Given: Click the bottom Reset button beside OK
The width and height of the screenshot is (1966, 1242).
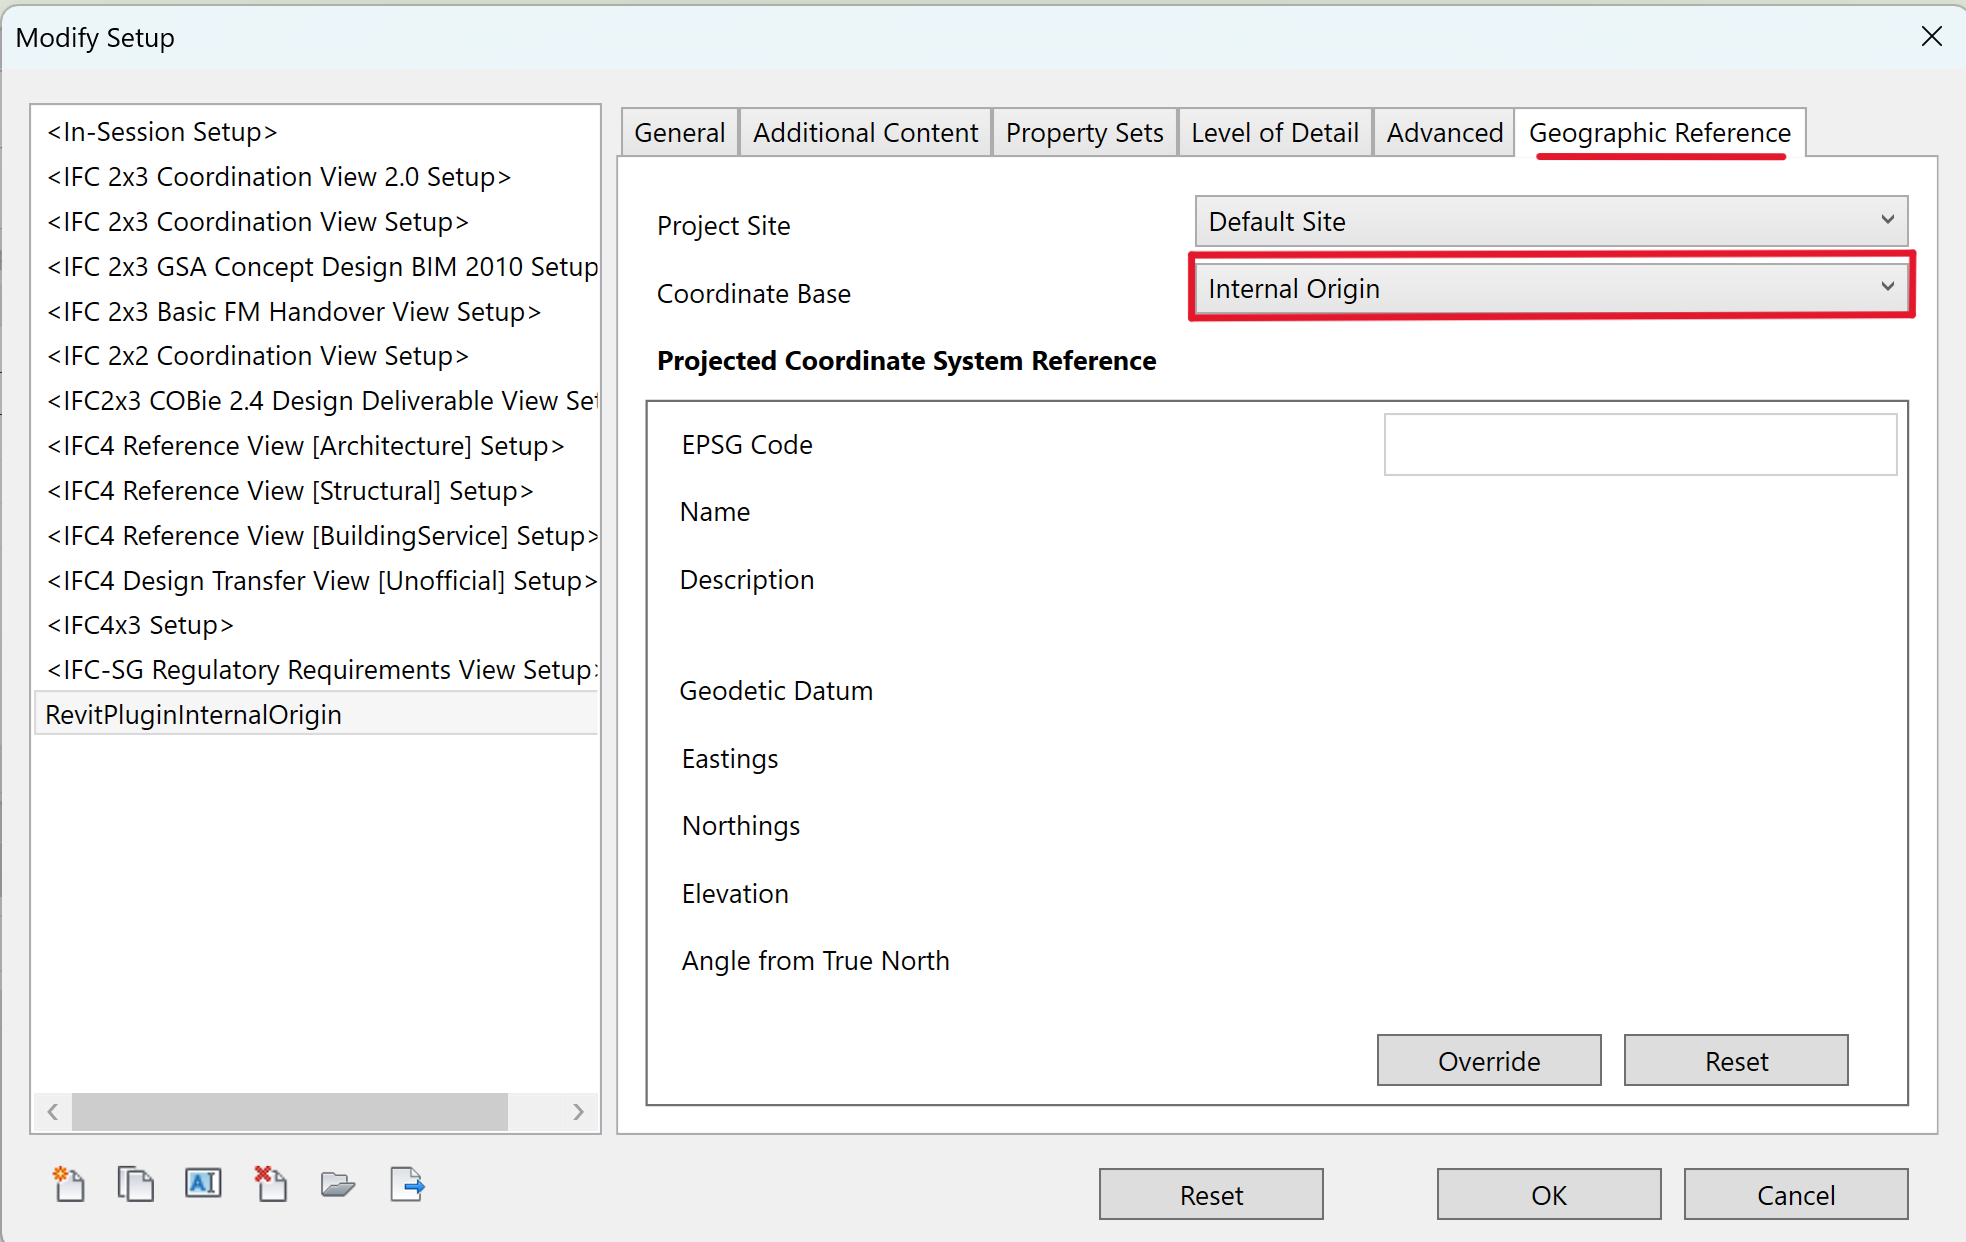Looking at the screenshot, I should point(1211,1195).
